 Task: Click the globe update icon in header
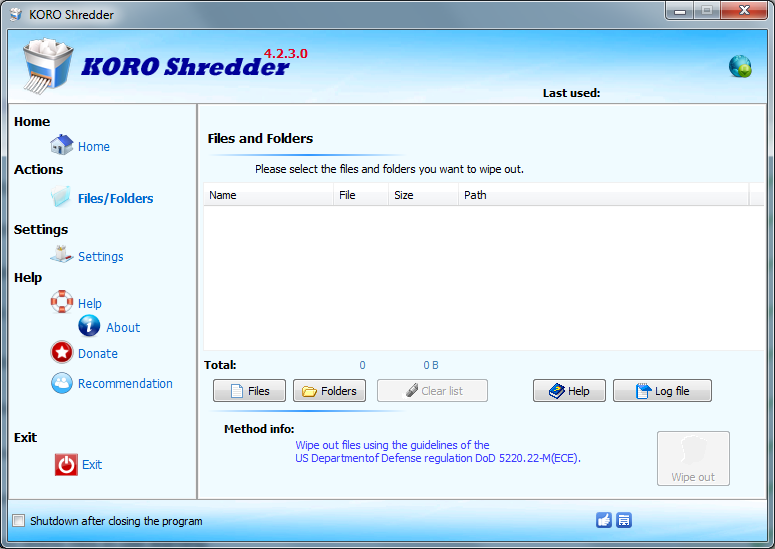pyautogui.click(x=740, y=66)
